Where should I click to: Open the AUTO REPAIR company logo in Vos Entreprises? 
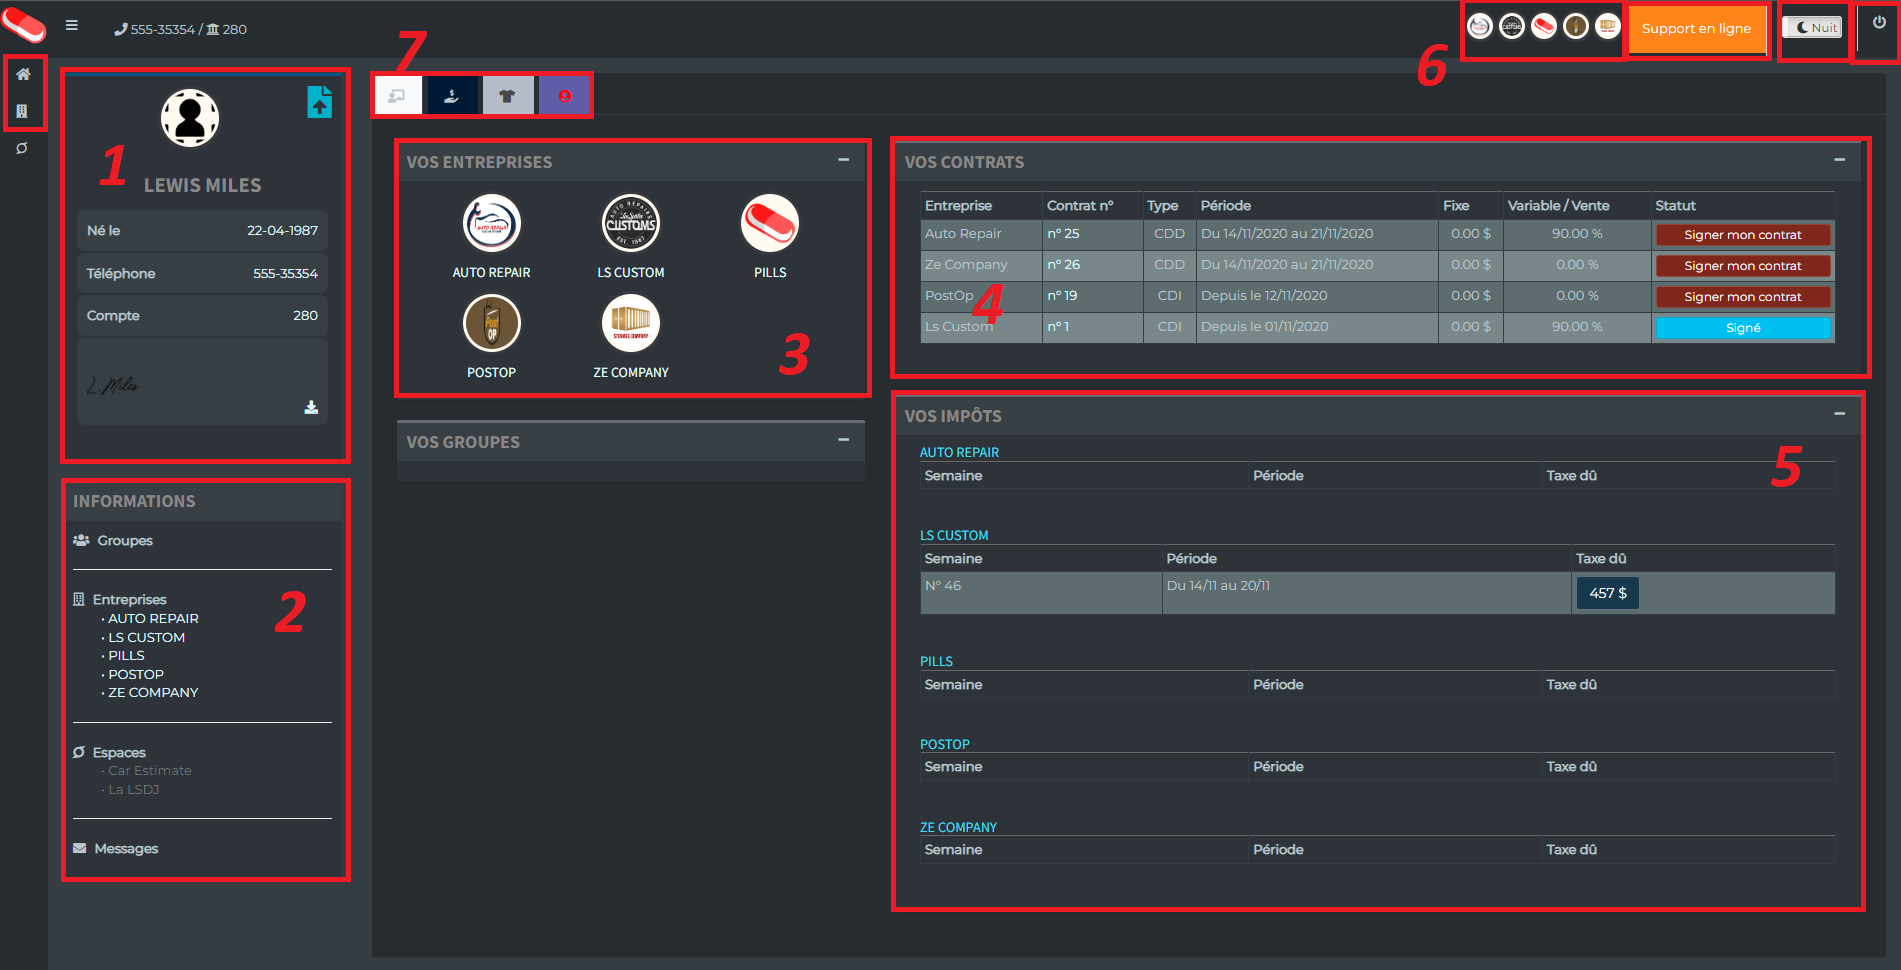[x=491, y=223]
